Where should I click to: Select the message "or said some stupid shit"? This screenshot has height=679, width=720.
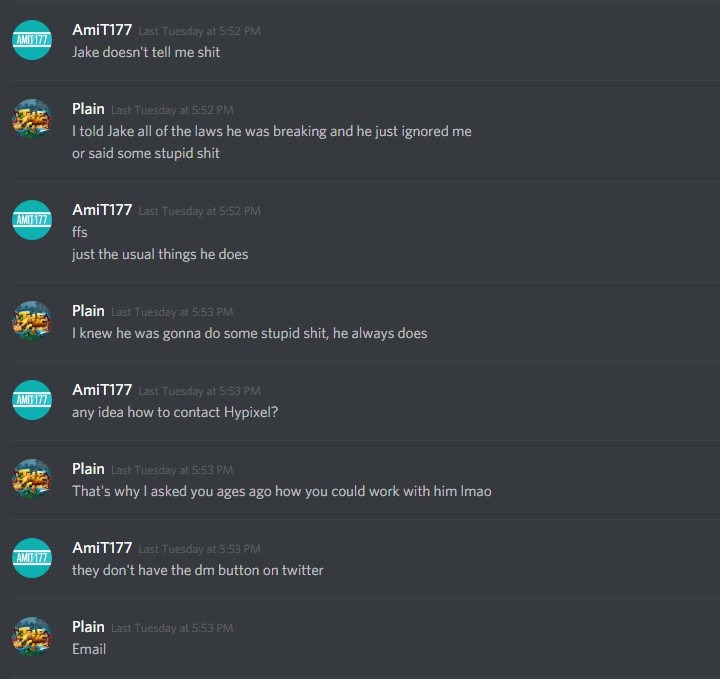(146, 153)
